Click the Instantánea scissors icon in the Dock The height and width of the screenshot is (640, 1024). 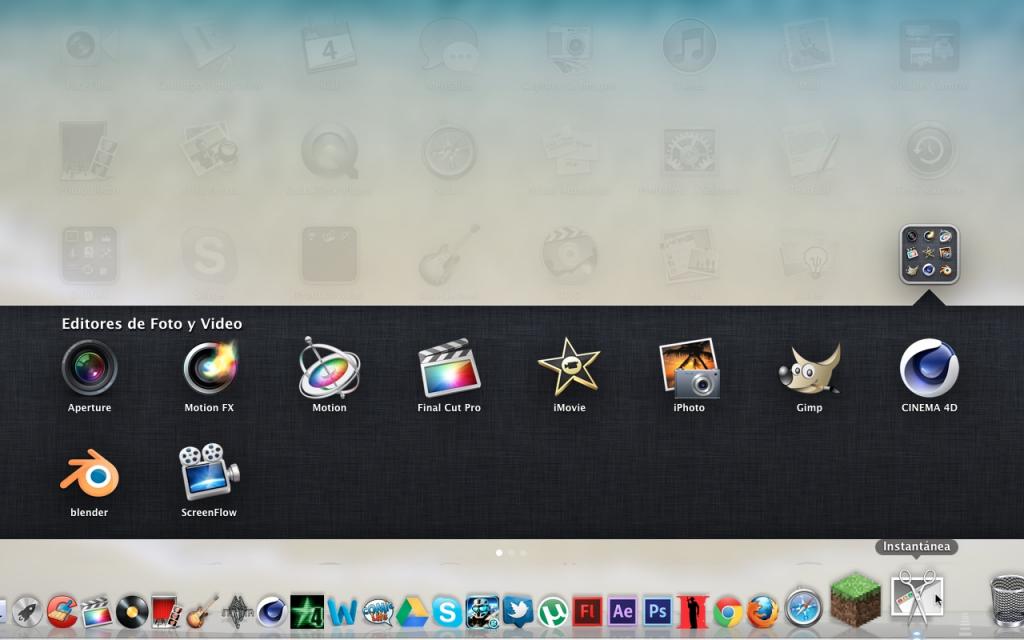pos(917,597)
